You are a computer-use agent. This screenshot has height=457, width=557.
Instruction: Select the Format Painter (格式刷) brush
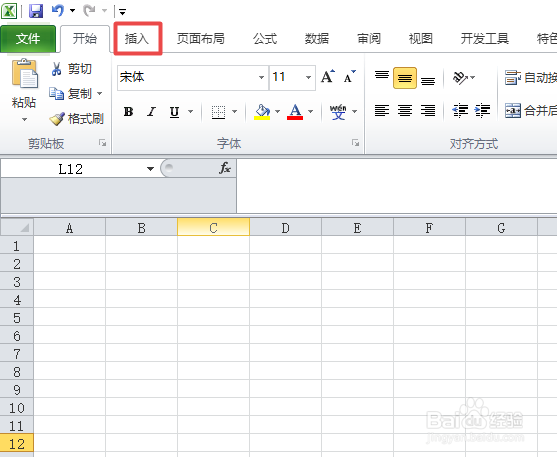(x=57, y=119)
